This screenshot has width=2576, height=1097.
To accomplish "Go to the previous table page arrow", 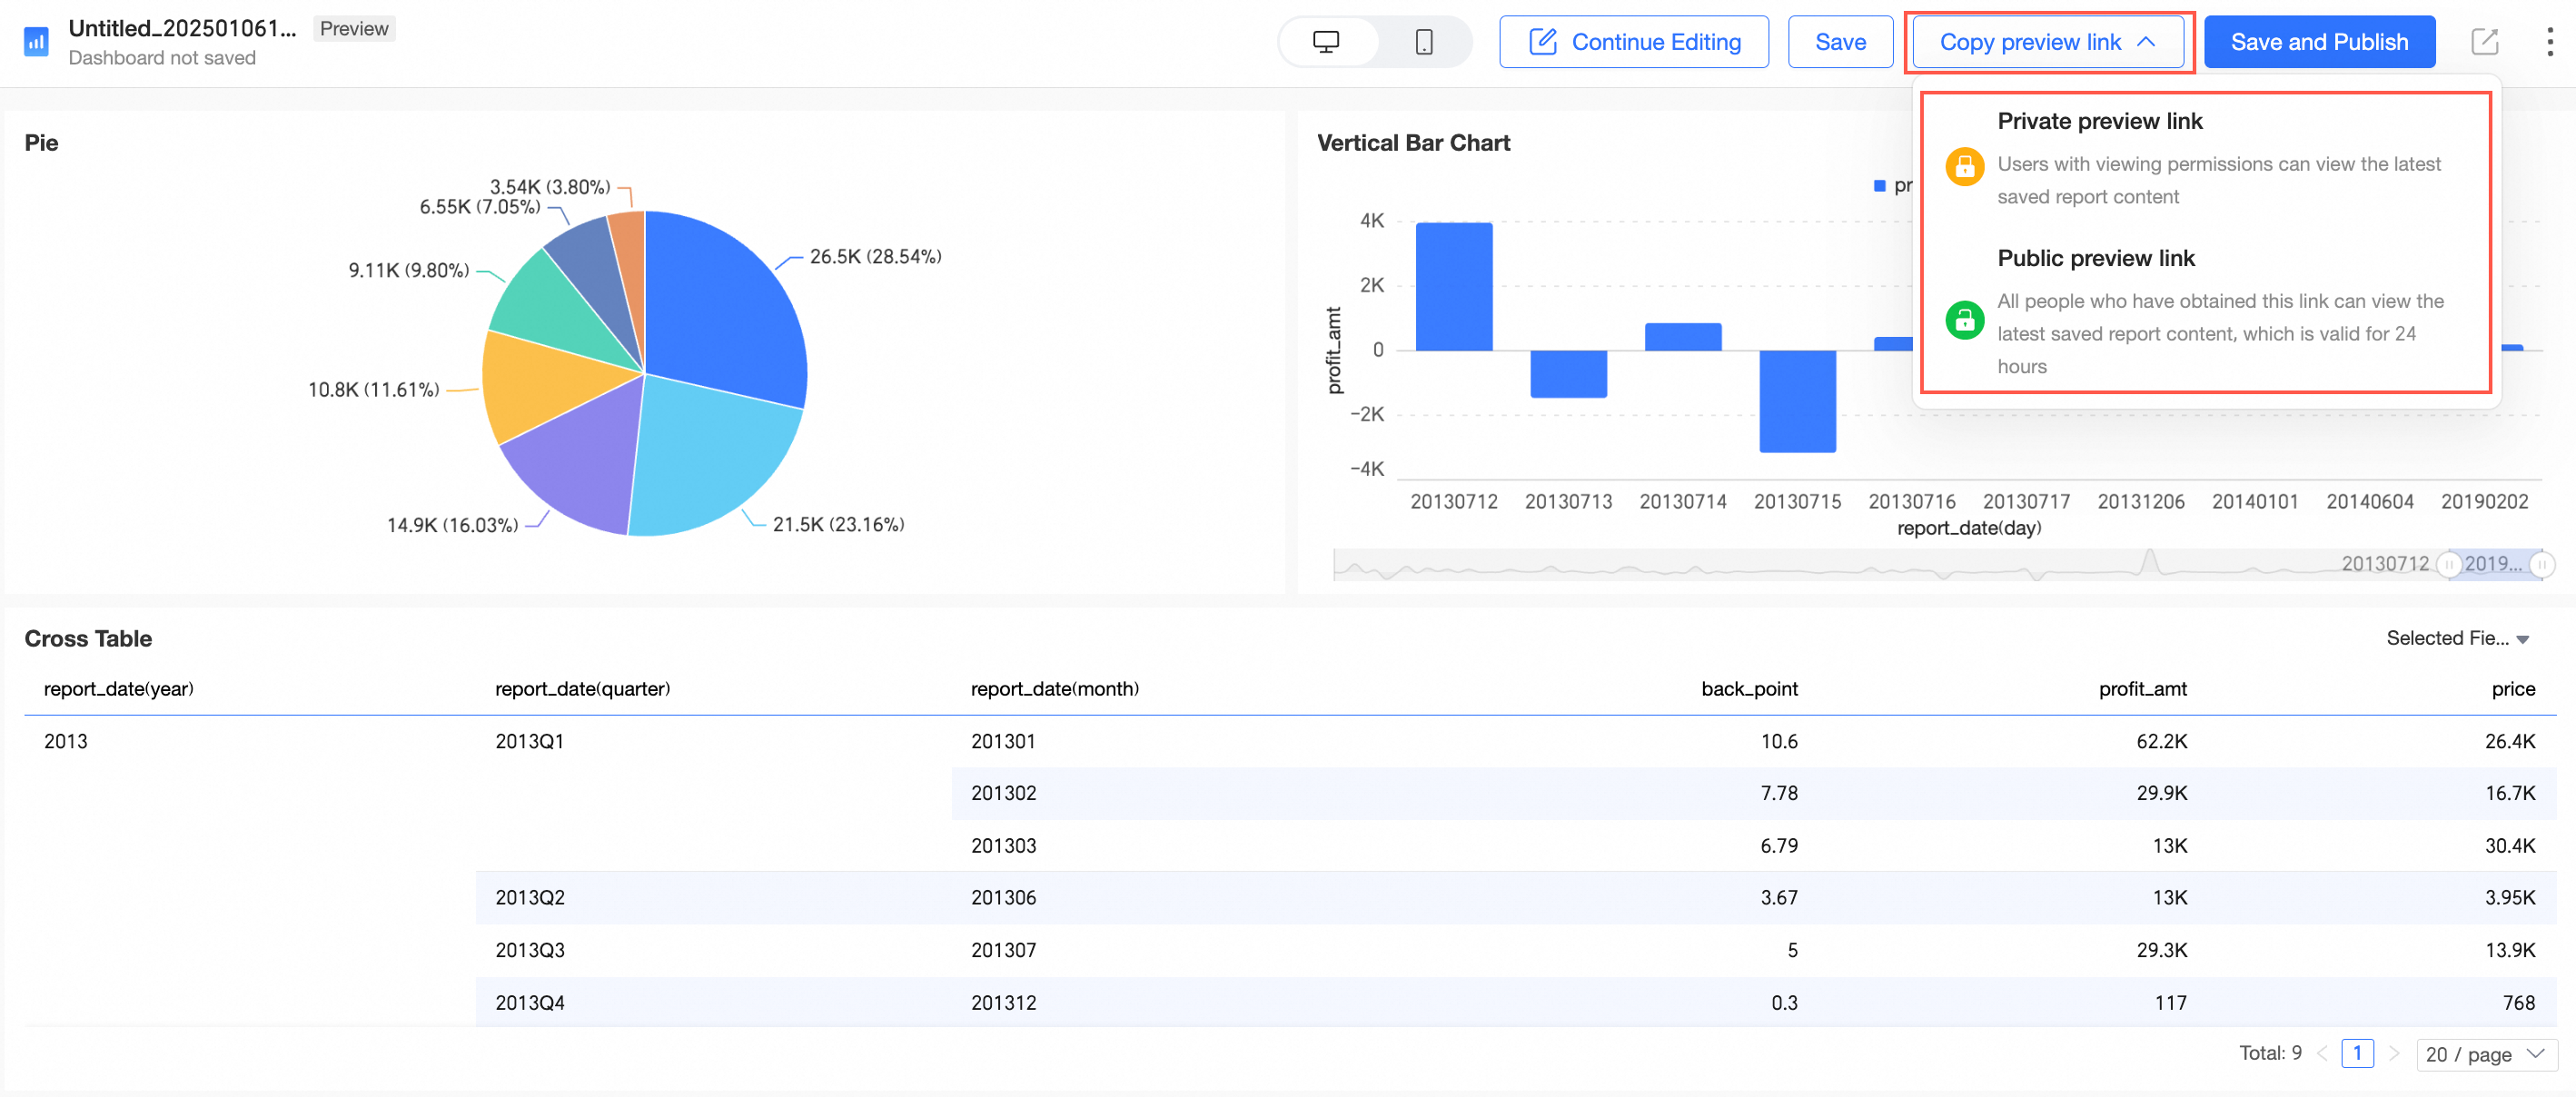I will tap(2322, 1053).
